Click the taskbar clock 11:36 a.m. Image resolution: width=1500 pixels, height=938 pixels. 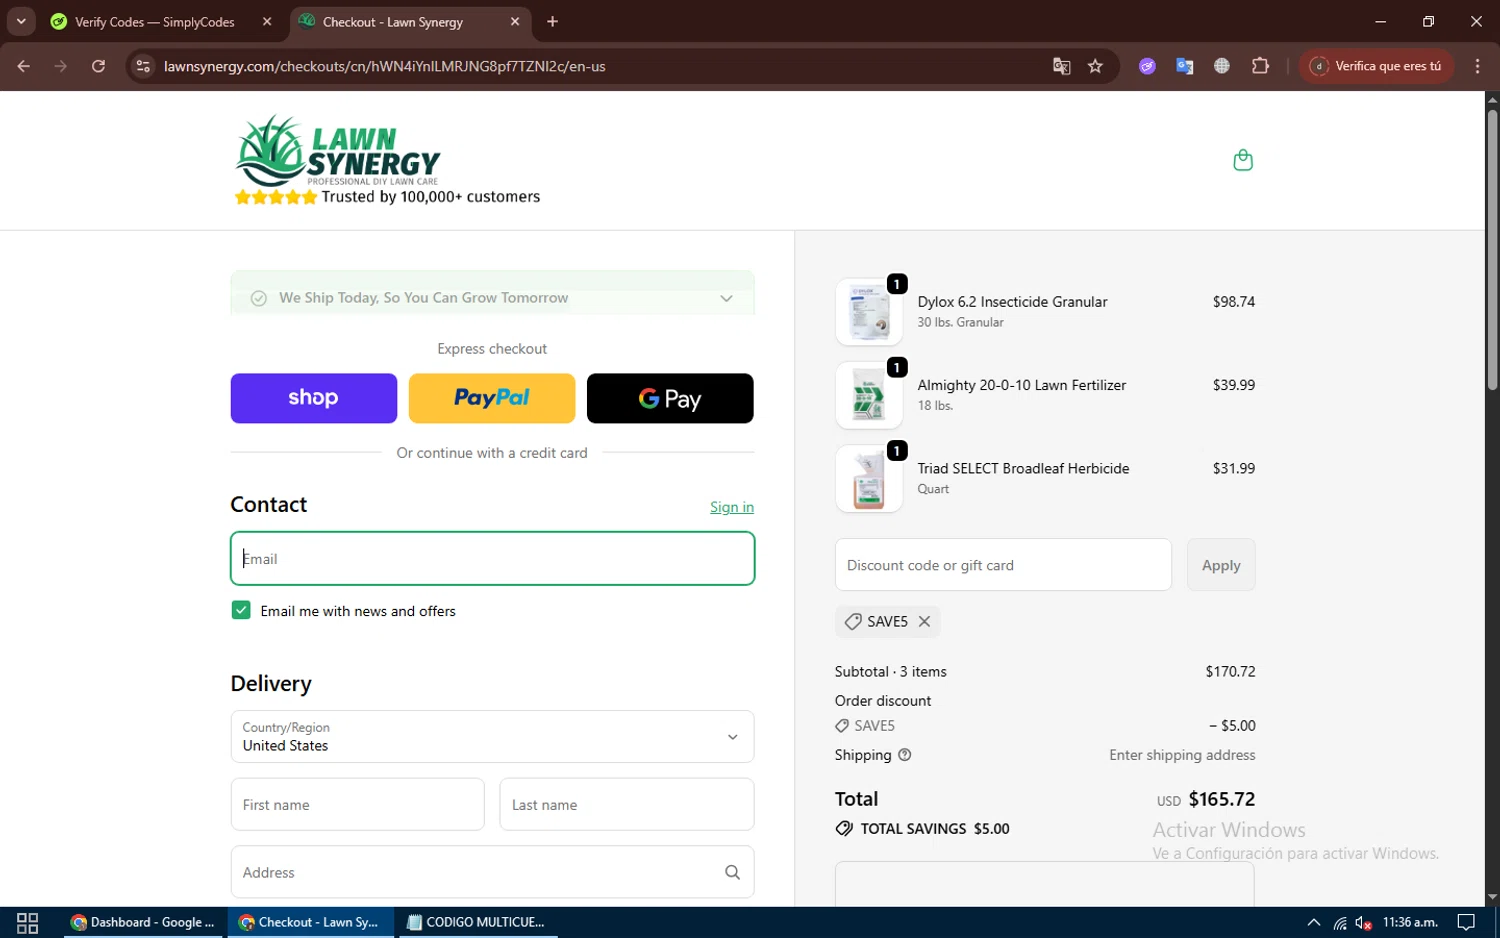1410,922
